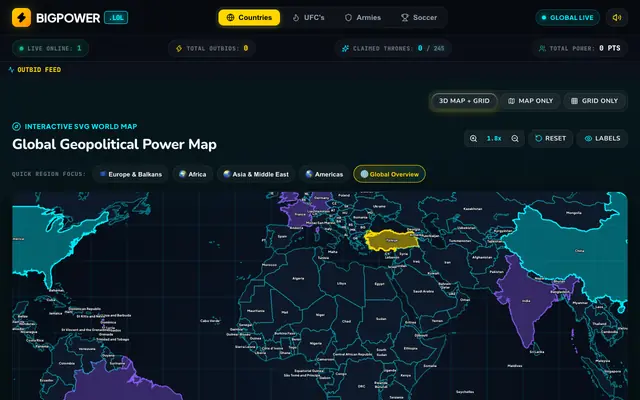Click the outbid feed pulse icon
Image resolution: width=640 pixels, height=400 pixels.
pos(11,70)
